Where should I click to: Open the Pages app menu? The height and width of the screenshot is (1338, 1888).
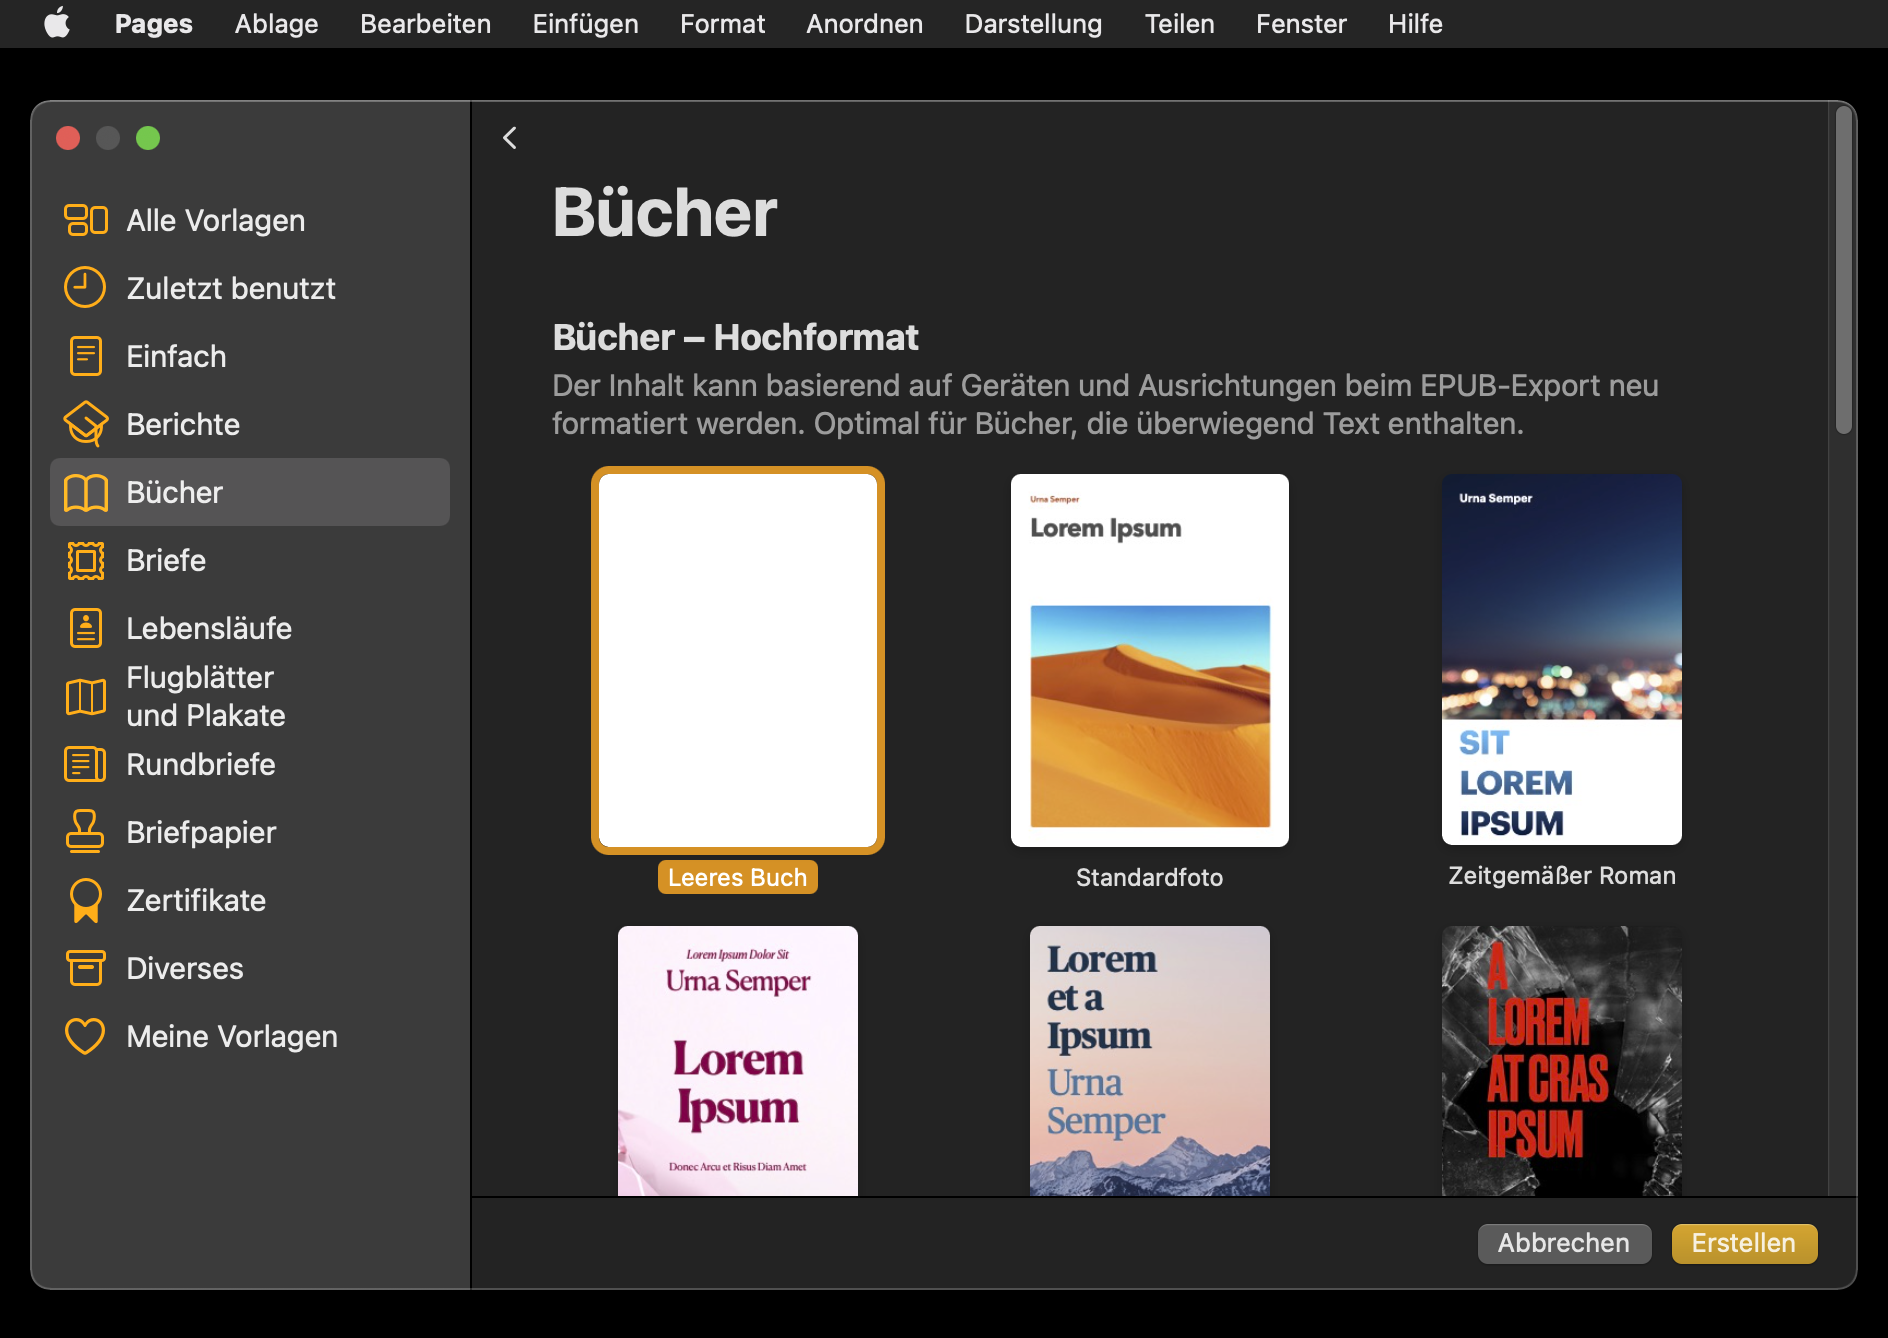click(x=154, y=23)
